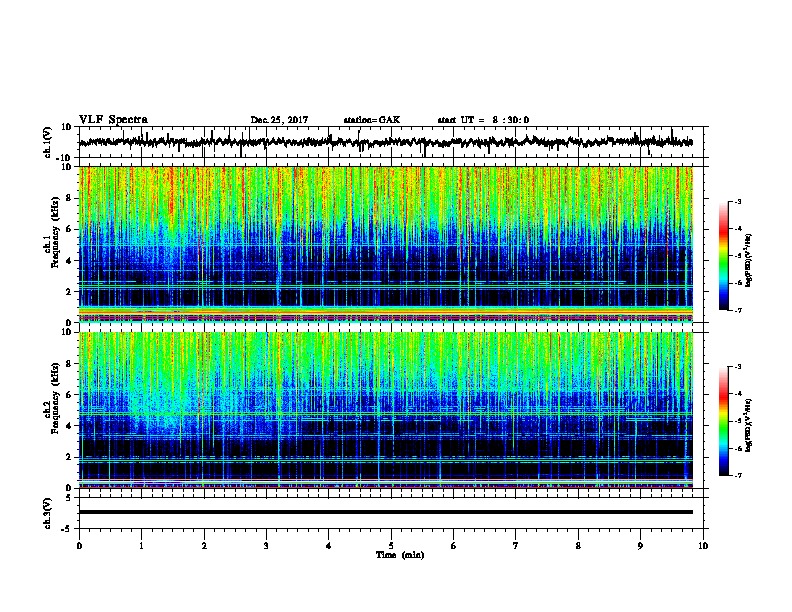Screen dimensions: 792x612
Task: Click the "5" minute tick on the time axis
Action: click(x=391, y=546)
